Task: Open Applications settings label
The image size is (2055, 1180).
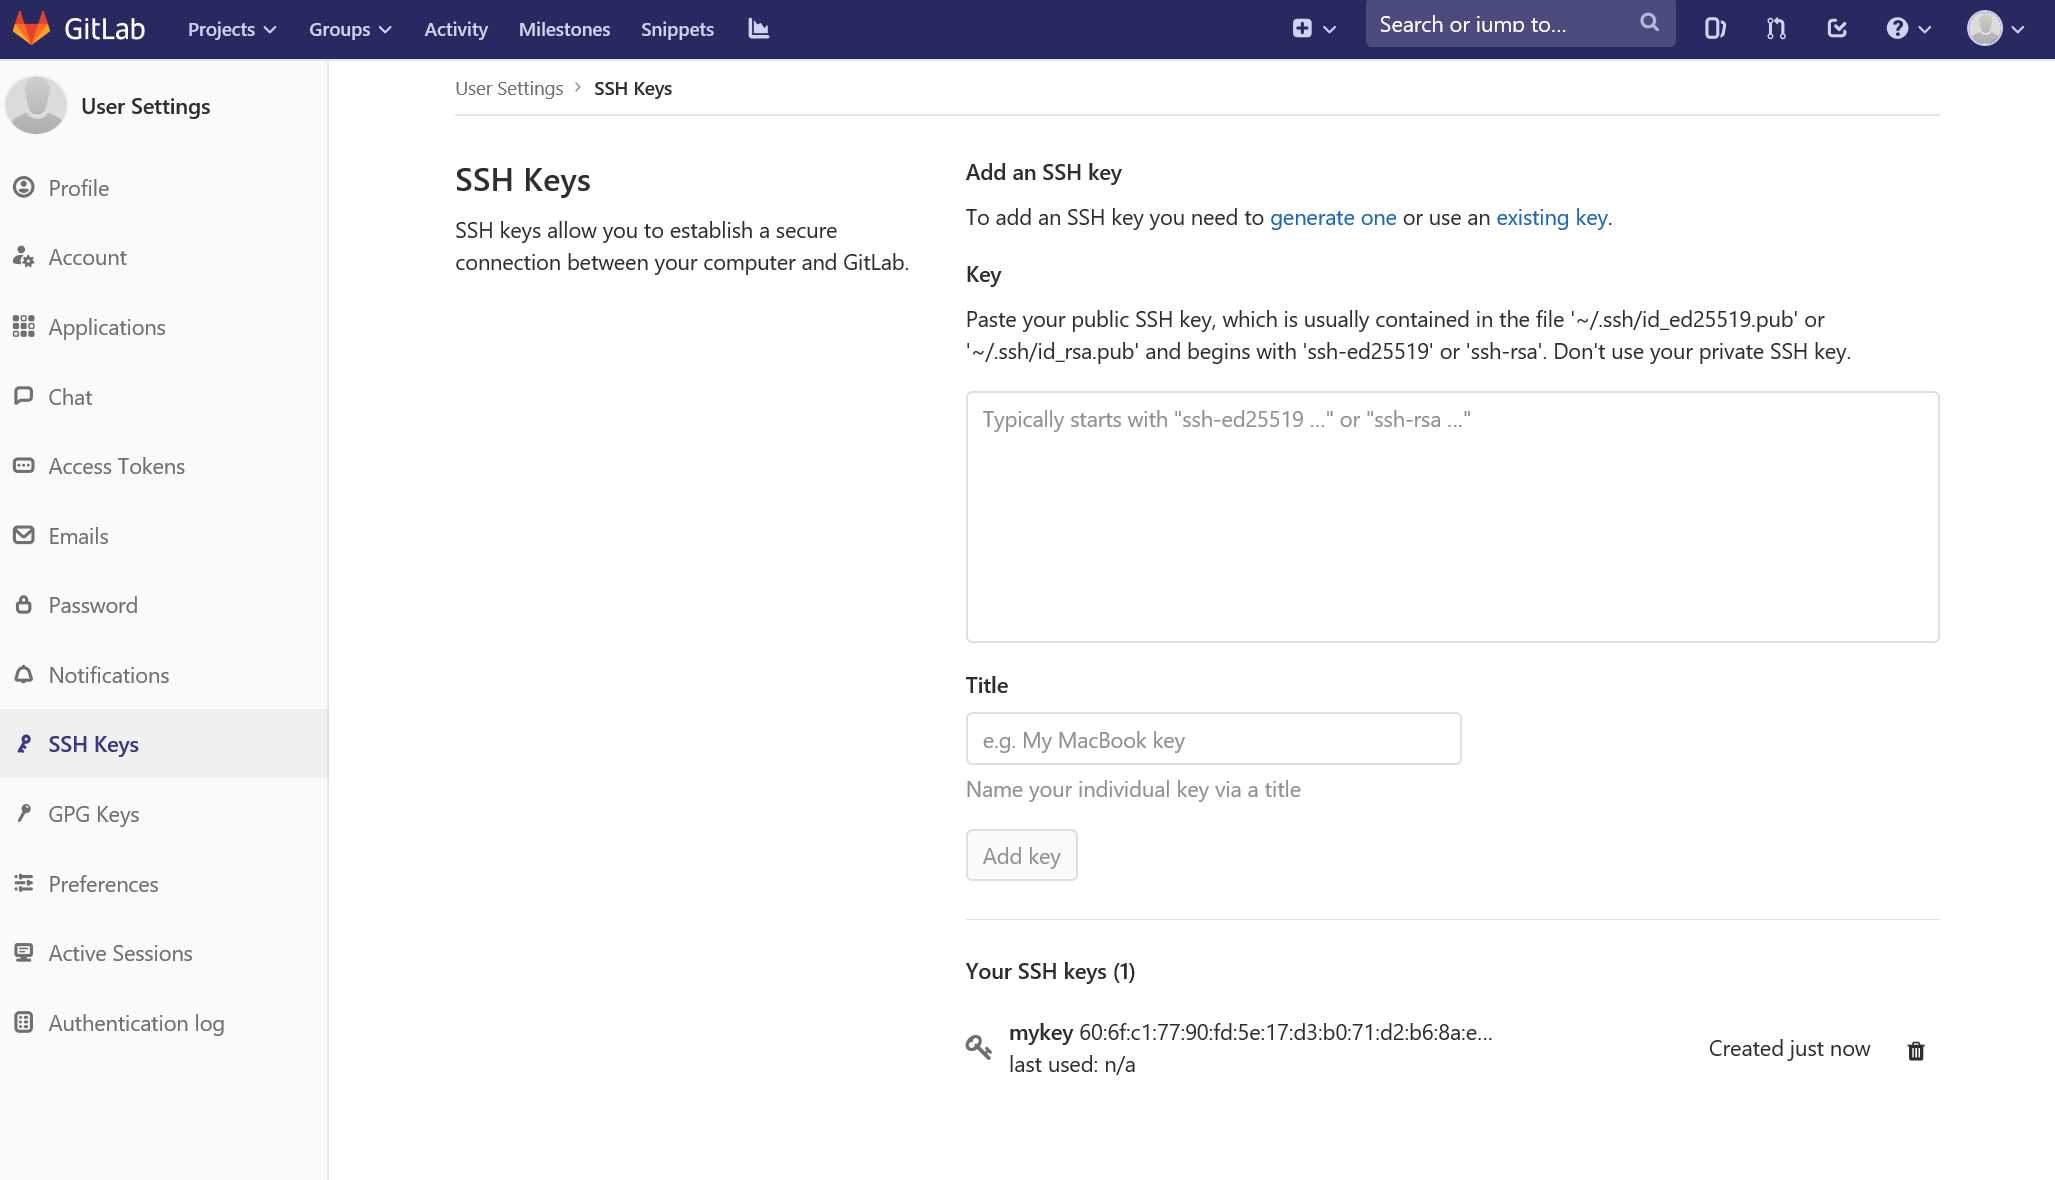Action: pos(107,327)
